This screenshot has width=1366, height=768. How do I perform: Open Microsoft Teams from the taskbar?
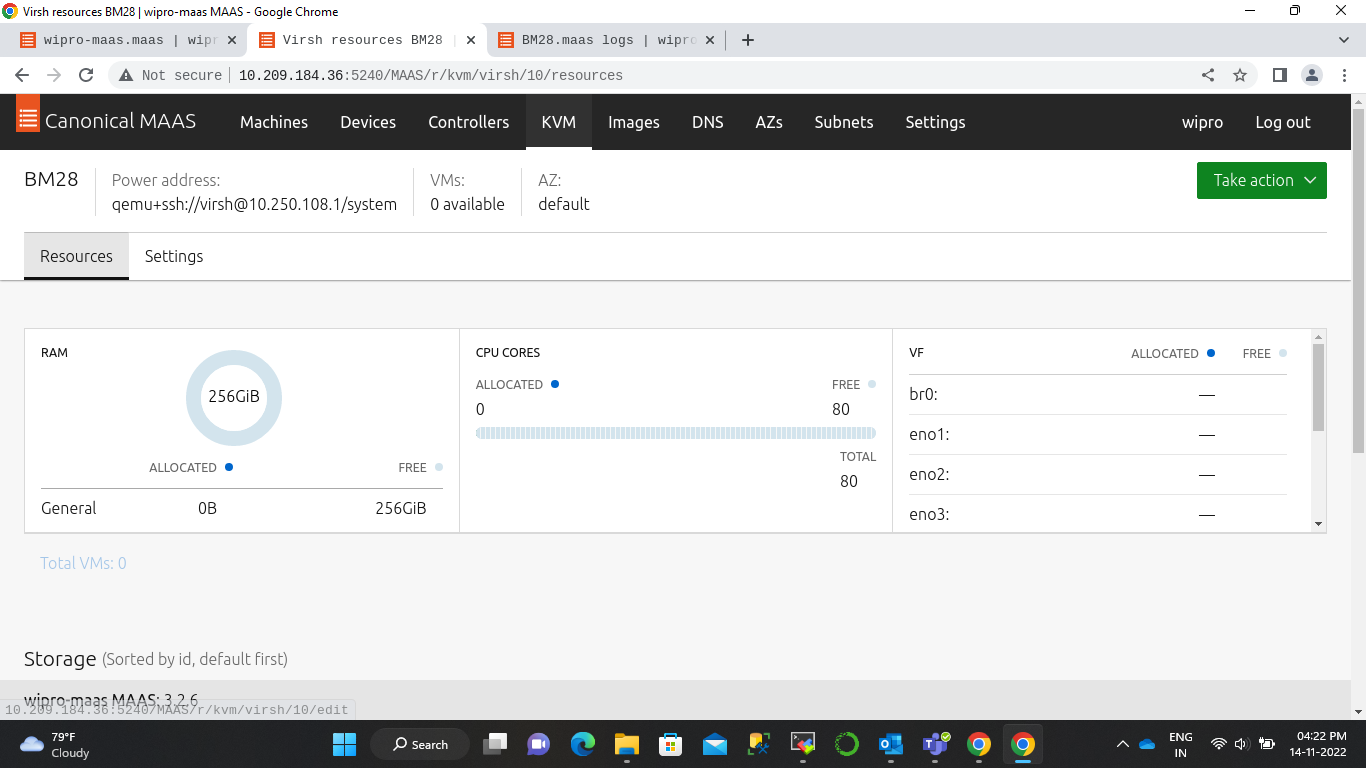[936, 744]
